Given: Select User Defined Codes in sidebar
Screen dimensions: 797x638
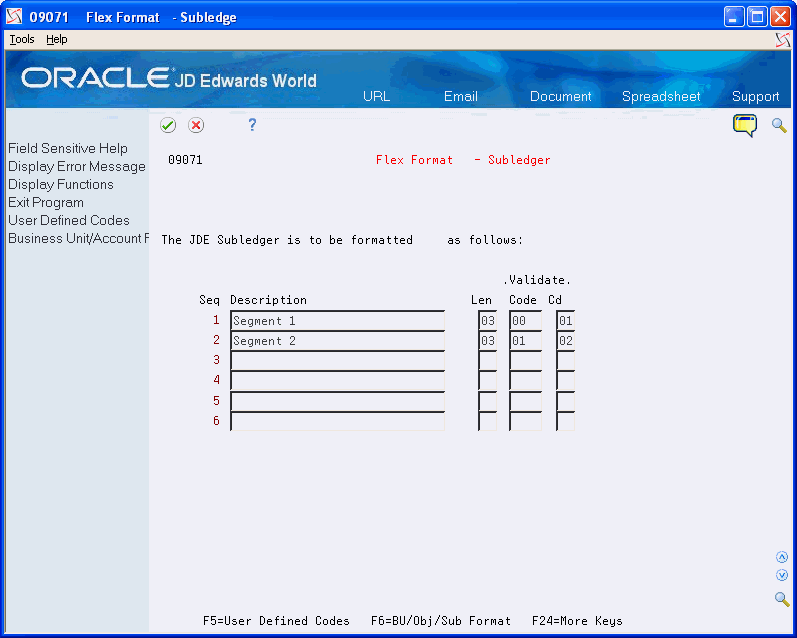Looking at the screenshot, I should tap(69, 220).
